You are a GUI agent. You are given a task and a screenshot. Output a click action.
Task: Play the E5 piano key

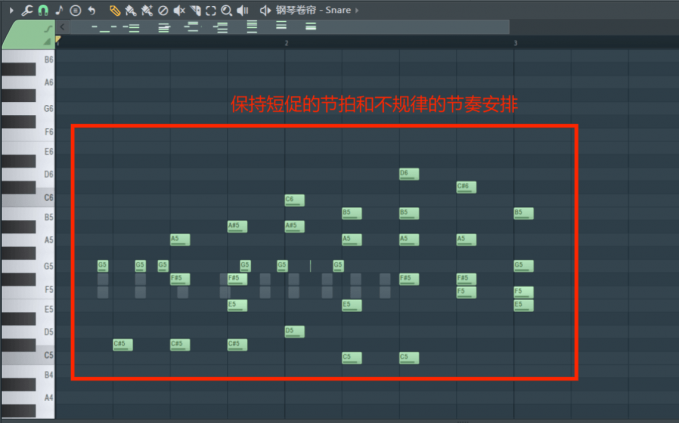click(x=45, y=309)
